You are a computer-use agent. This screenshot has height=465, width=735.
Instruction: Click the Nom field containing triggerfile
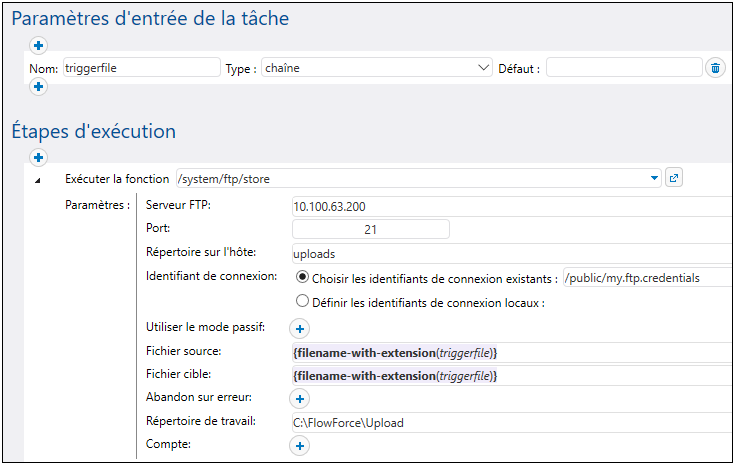tap(140, 68)
